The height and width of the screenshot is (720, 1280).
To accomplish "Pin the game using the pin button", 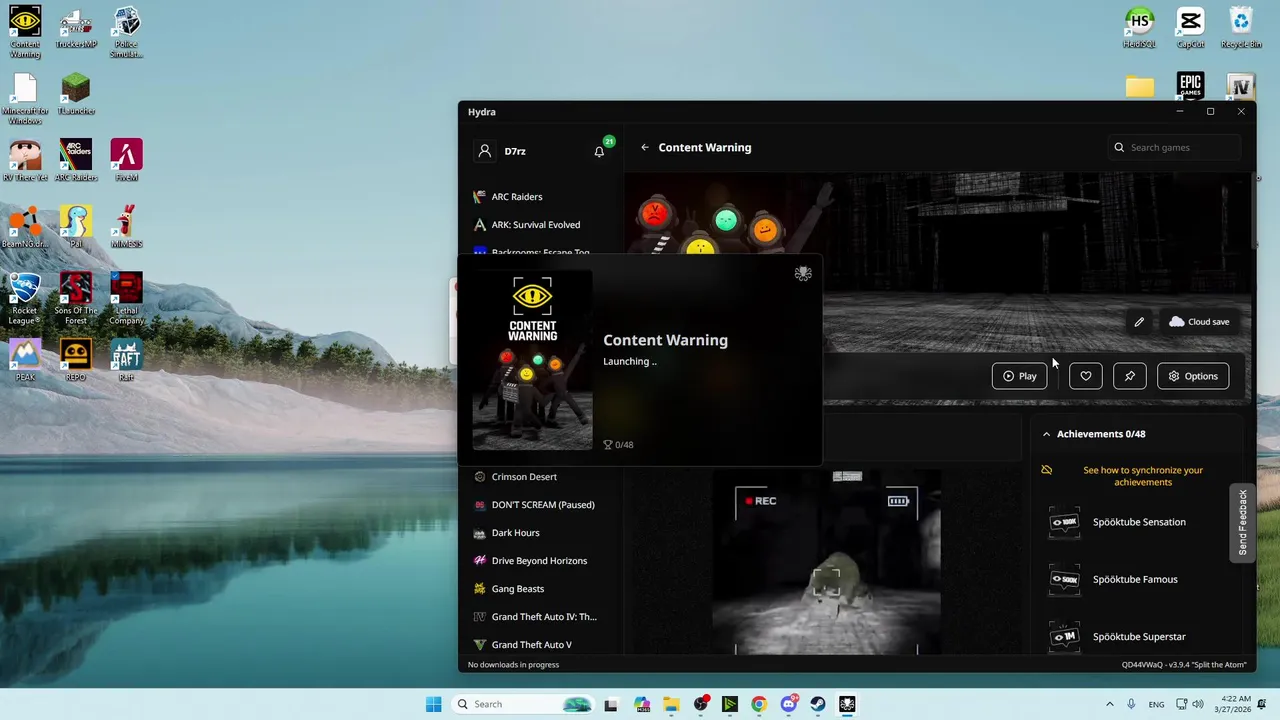I will pos(1130,376).
